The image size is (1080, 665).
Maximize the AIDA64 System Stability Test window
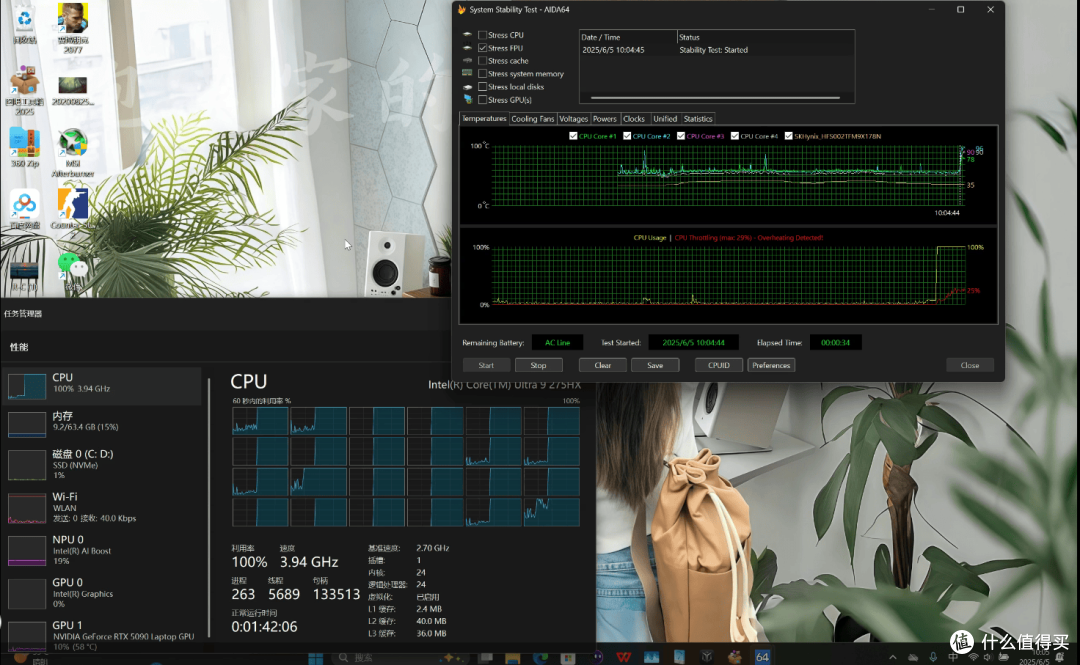click(960, 10)
